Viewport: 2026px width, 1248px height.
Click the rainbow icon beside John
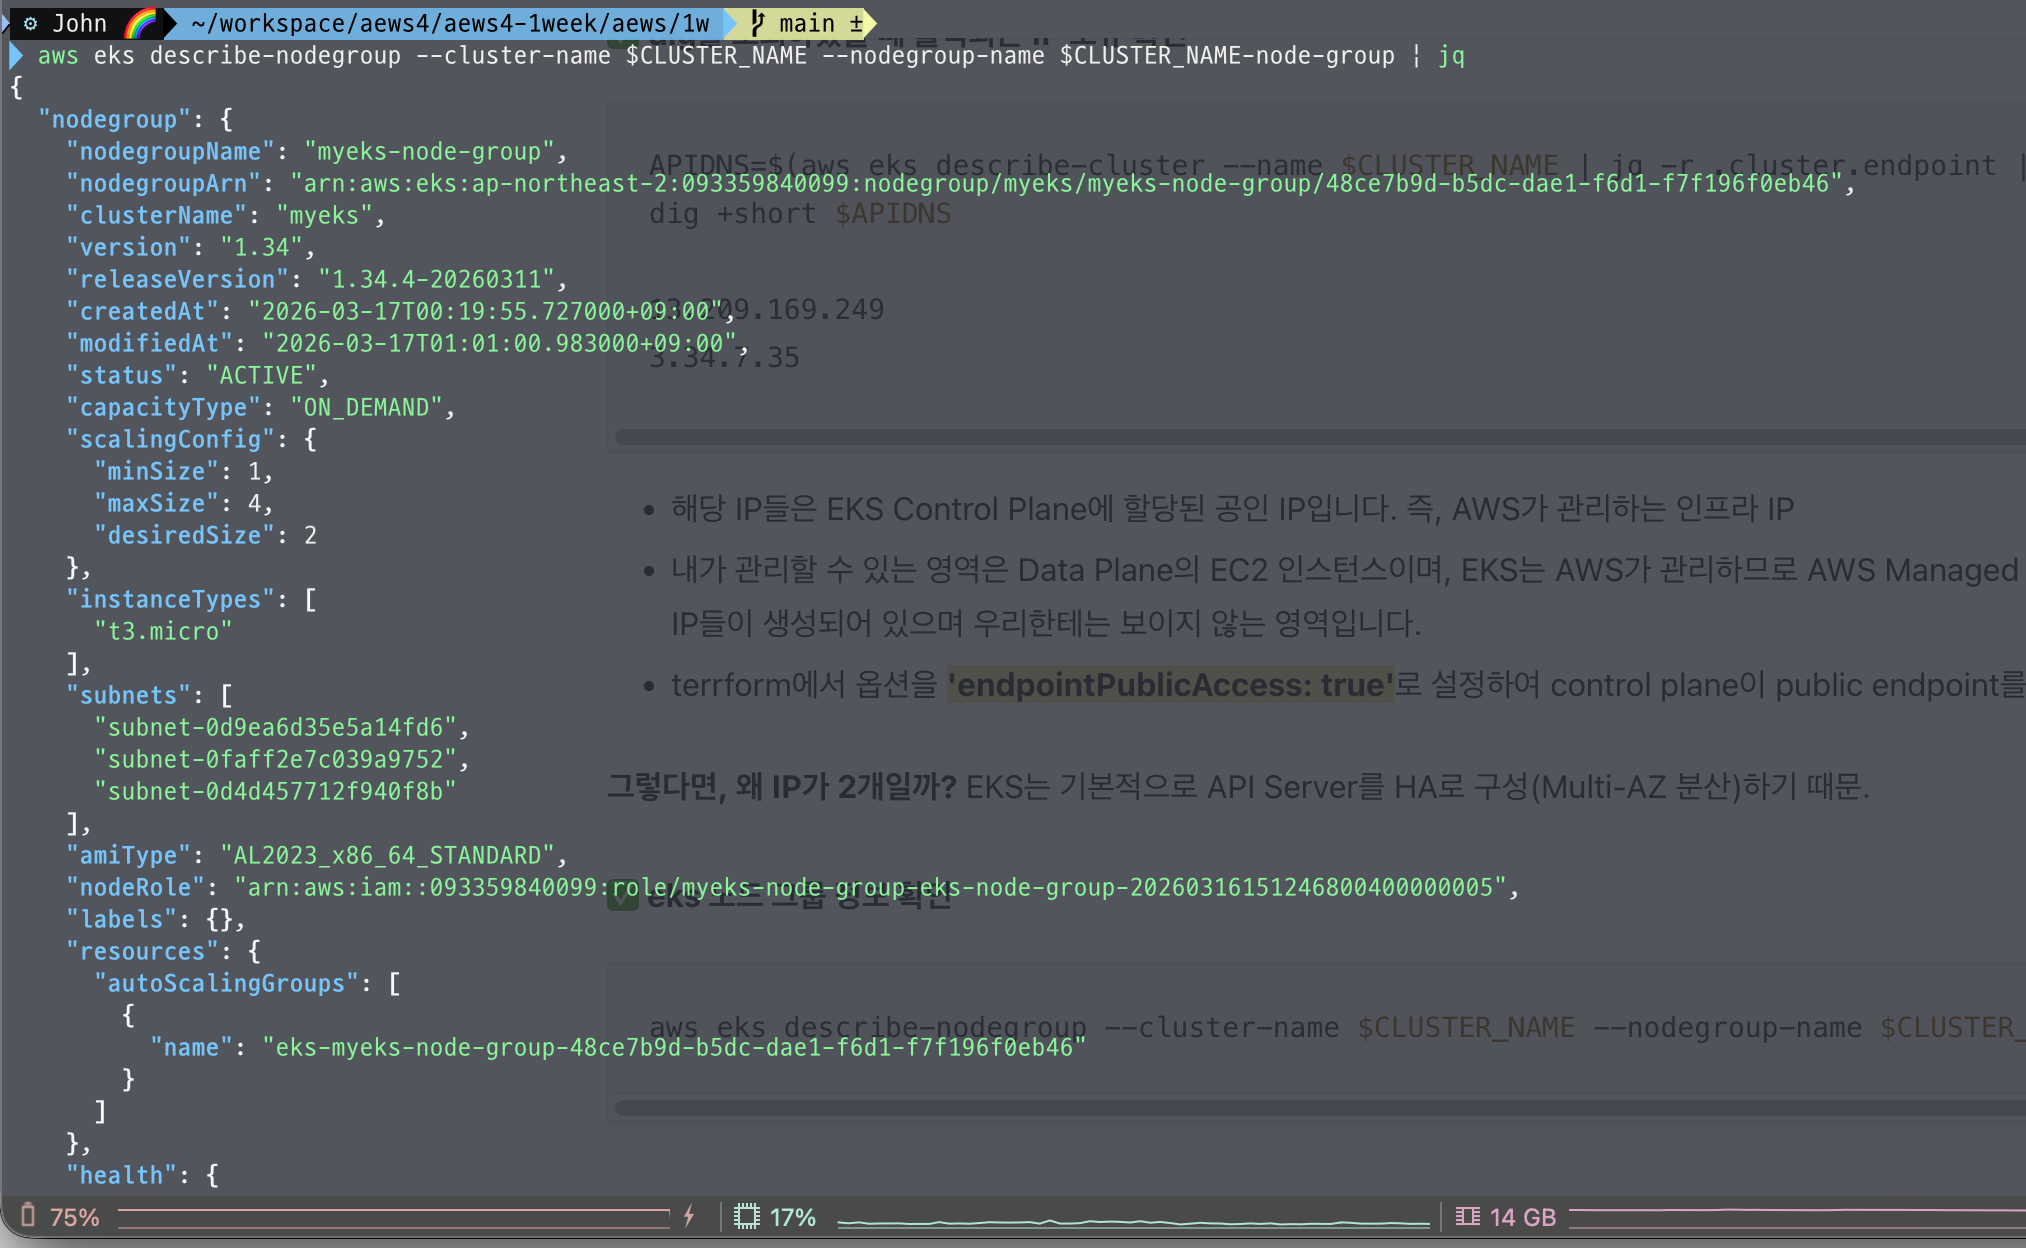141,23
